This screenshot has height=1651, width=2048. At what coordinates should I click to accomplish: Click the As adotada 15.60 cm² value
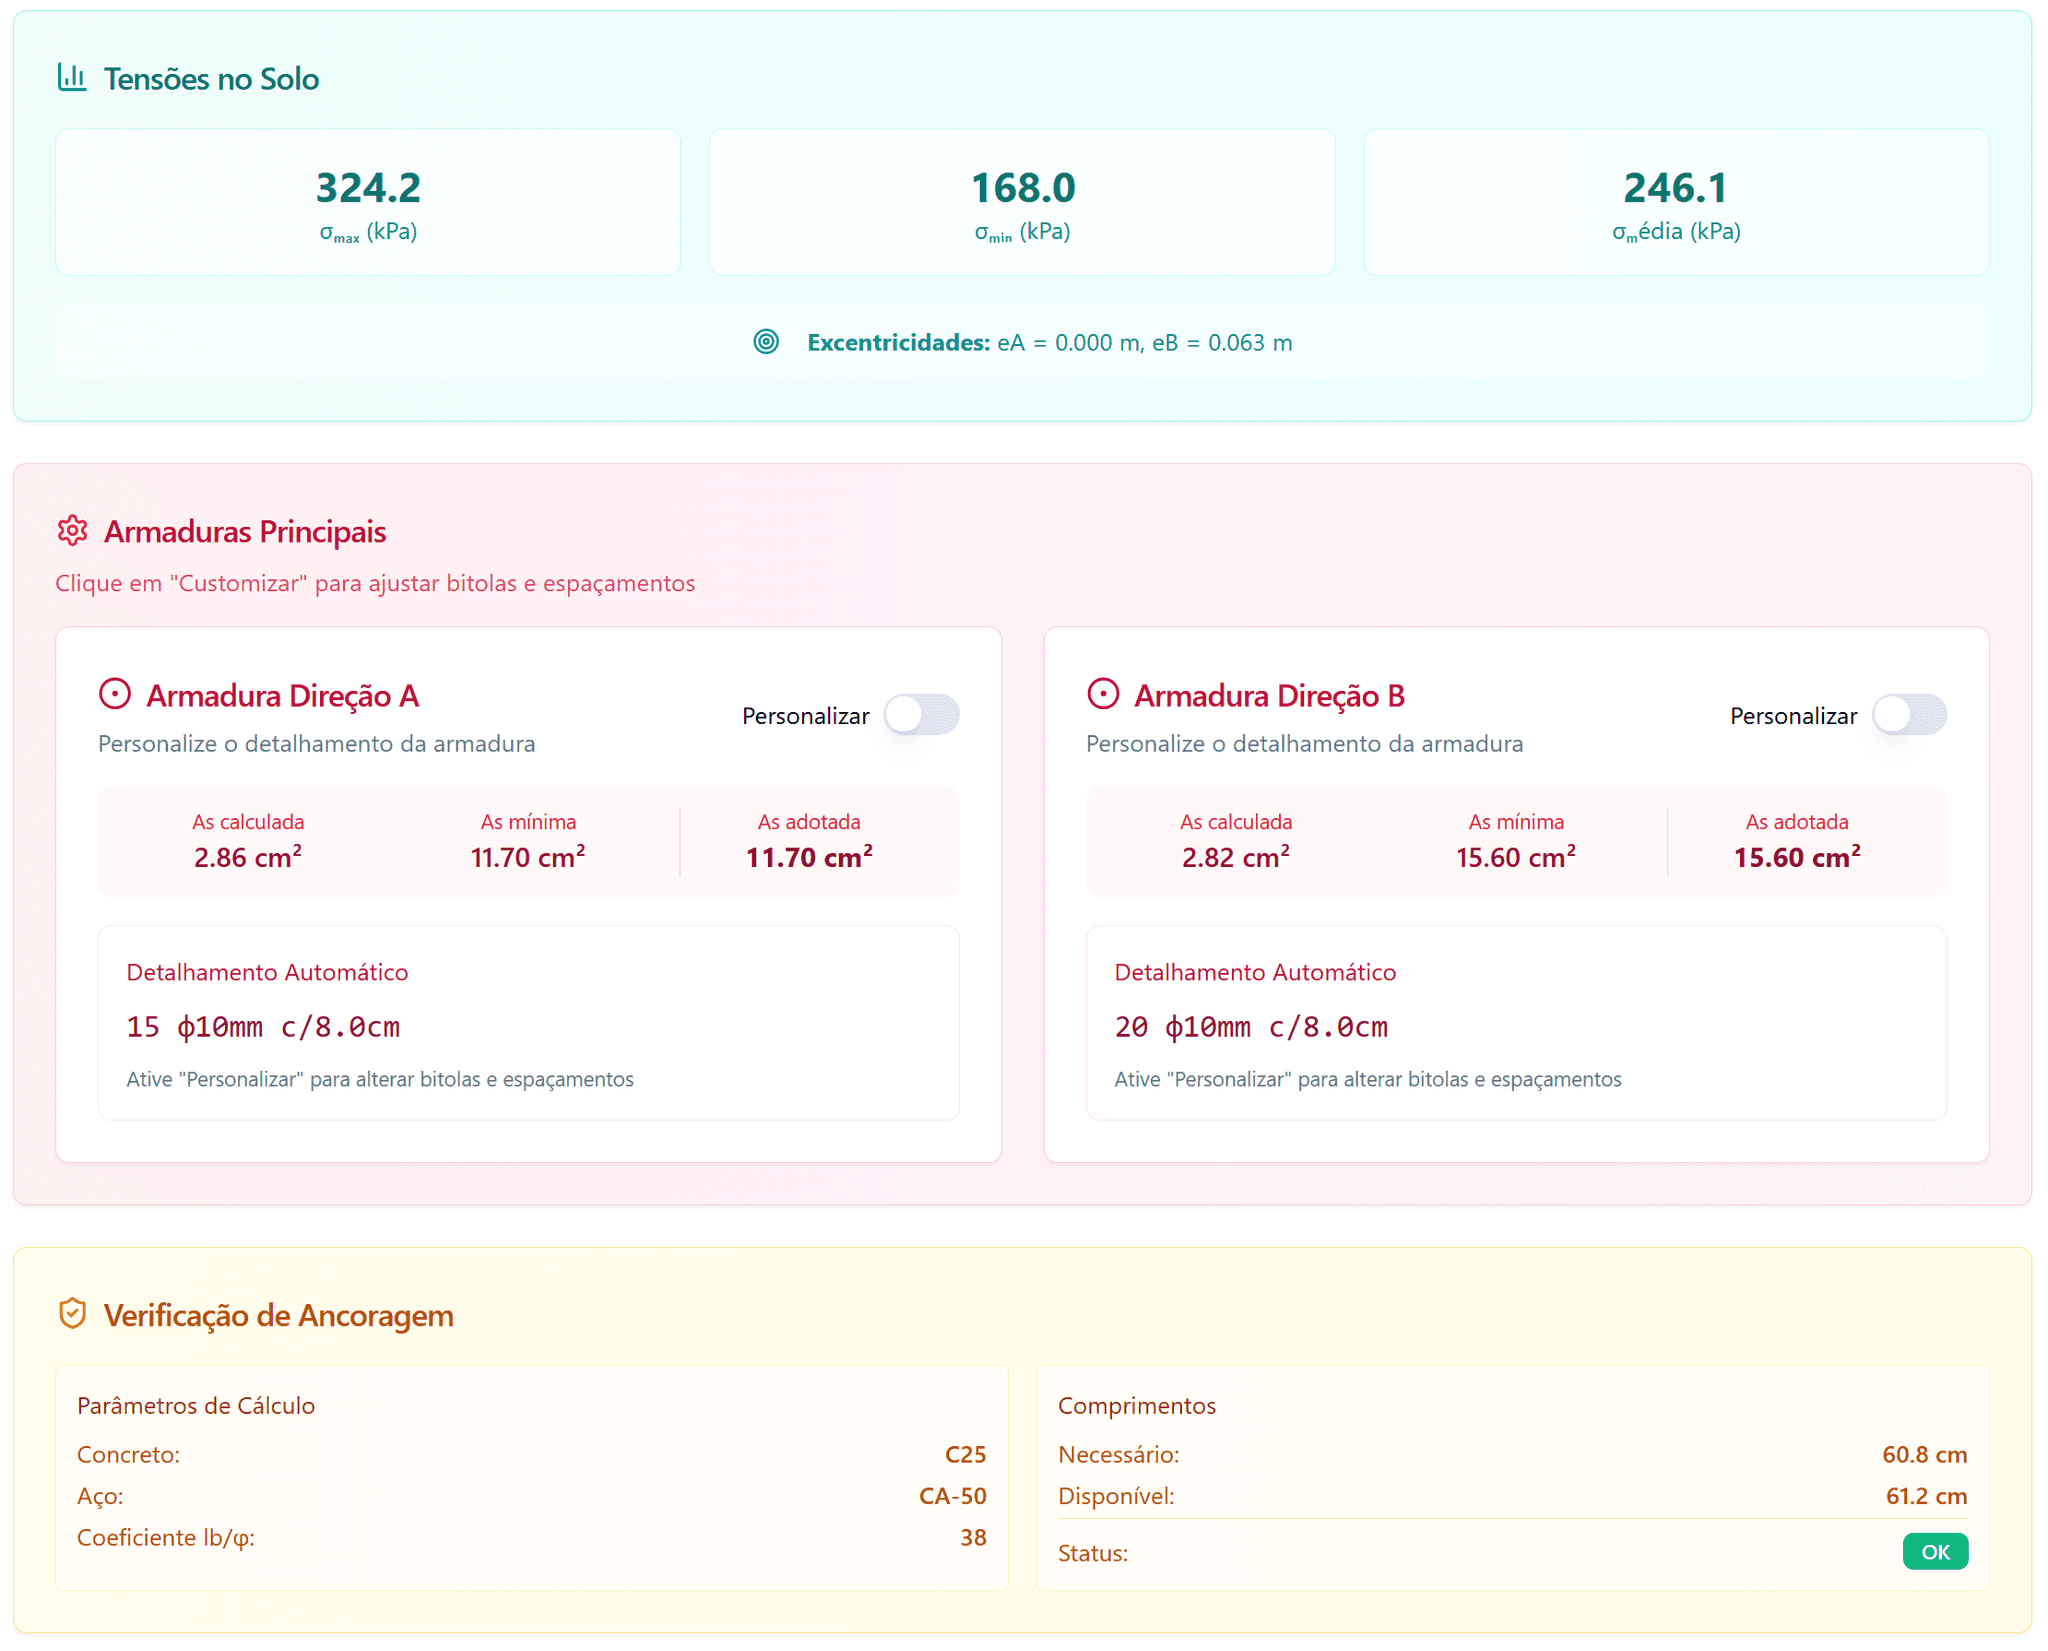1797,857
